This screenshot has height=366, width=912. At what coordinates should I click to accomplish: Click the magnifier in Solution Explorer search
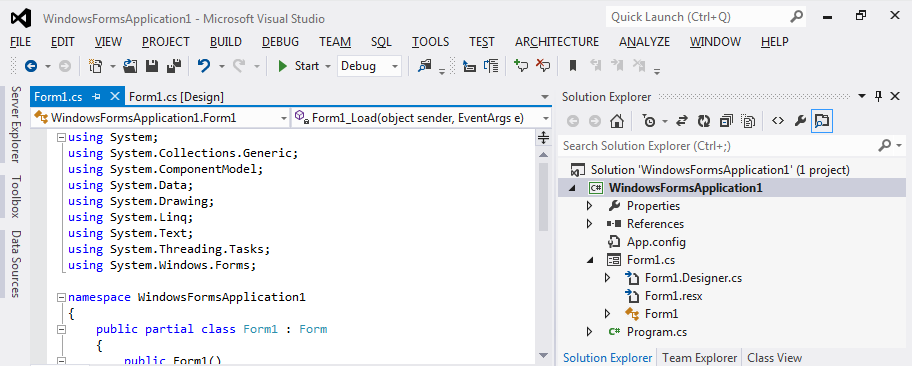(885, 145)
